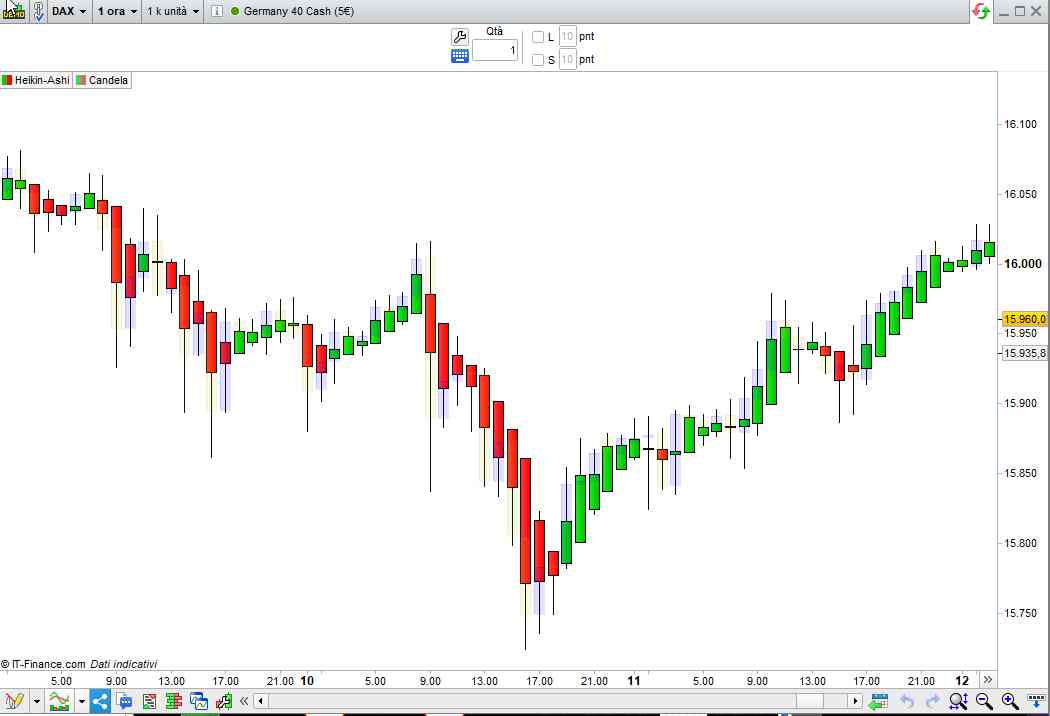Open the DAX instrument dropdown
The height and width of the screenshot is (716, 1050).
[69, 11]
